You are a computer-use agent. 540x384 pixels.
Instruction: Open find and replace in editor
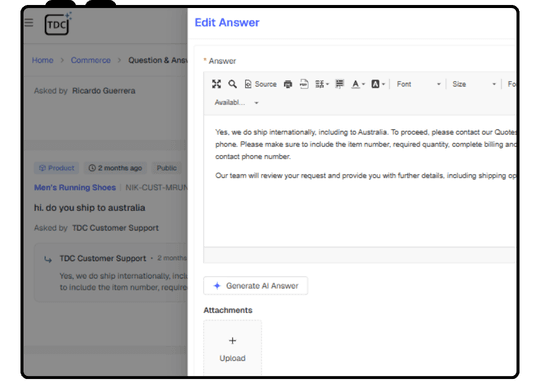click(232, 84)
